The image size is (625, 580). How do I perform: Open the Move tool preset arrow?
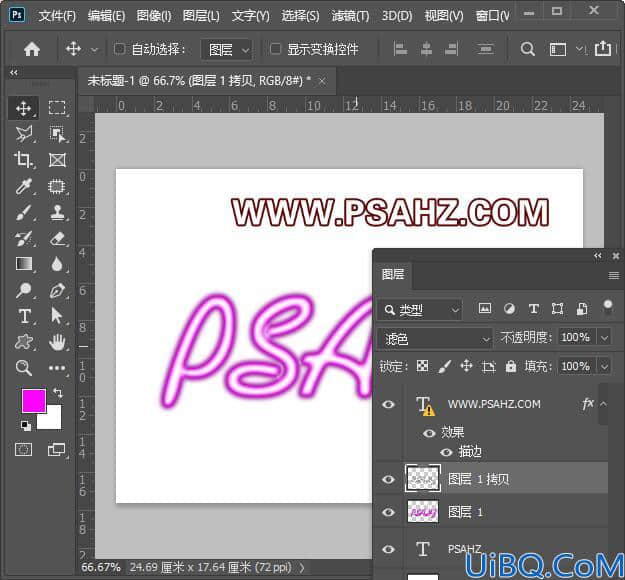pos(94,50)
